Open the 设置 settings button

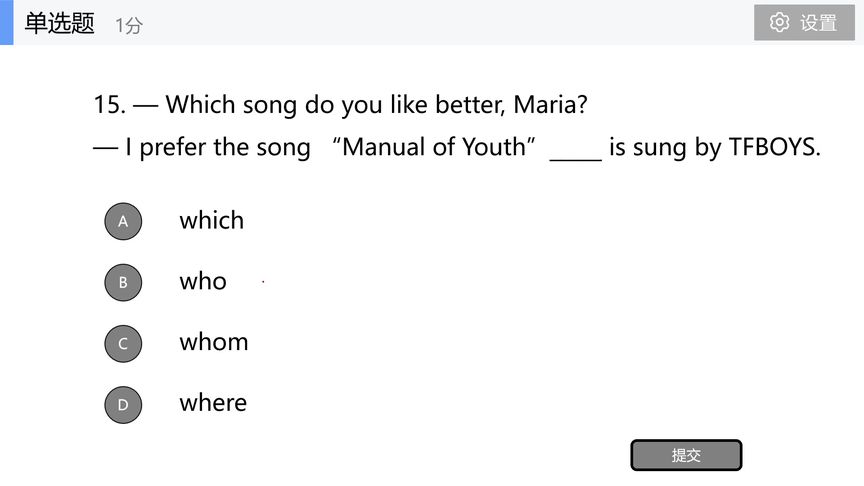coord(804,22)
